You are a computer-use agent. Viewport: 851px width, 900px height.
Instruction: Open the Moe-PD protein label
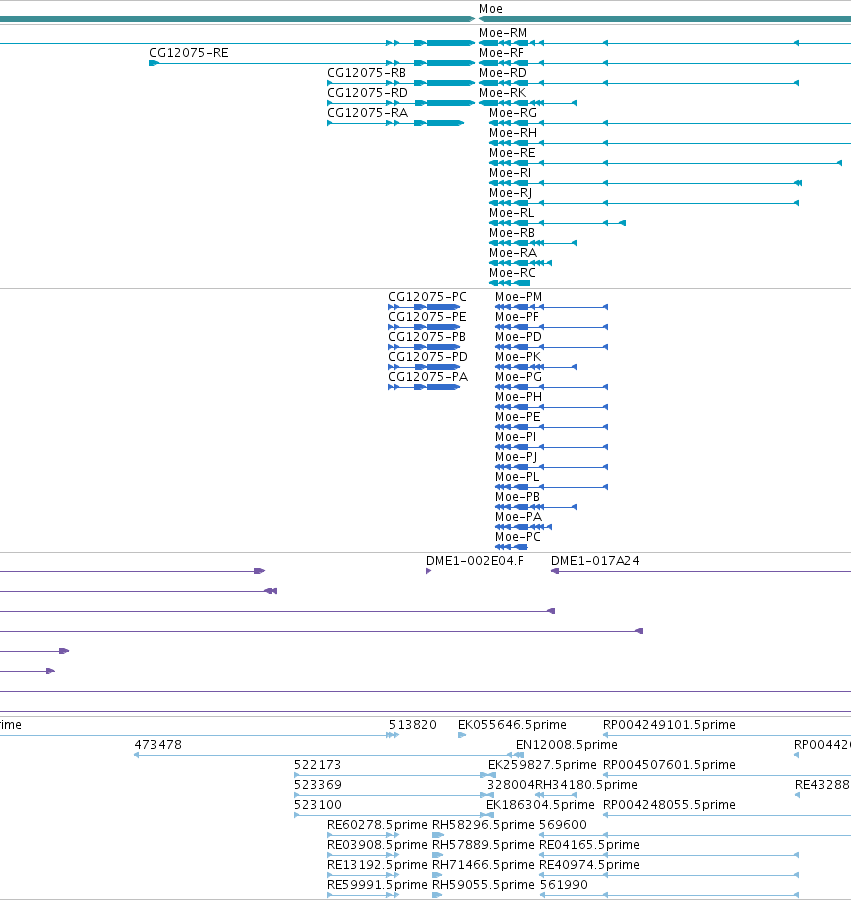pos(518,337)
